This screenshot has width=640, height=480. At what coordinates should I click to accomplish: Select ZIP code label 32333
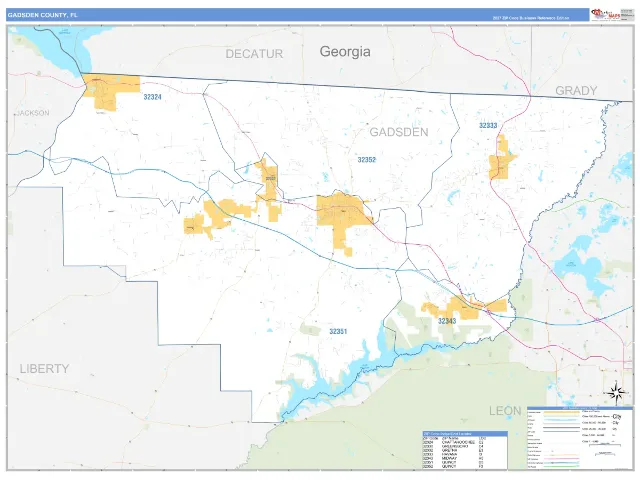(x=488, y=126)
